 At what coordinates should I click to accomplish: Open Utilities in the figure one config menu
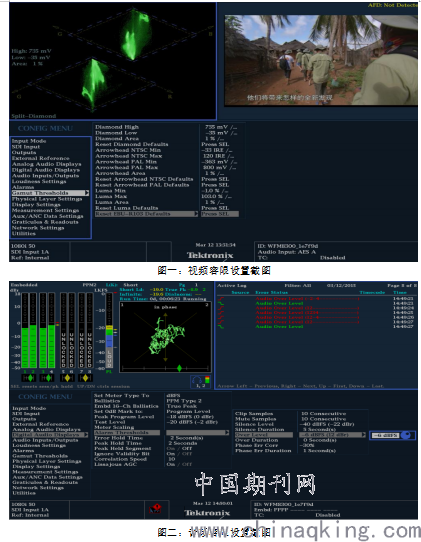(x=24, y=234)
